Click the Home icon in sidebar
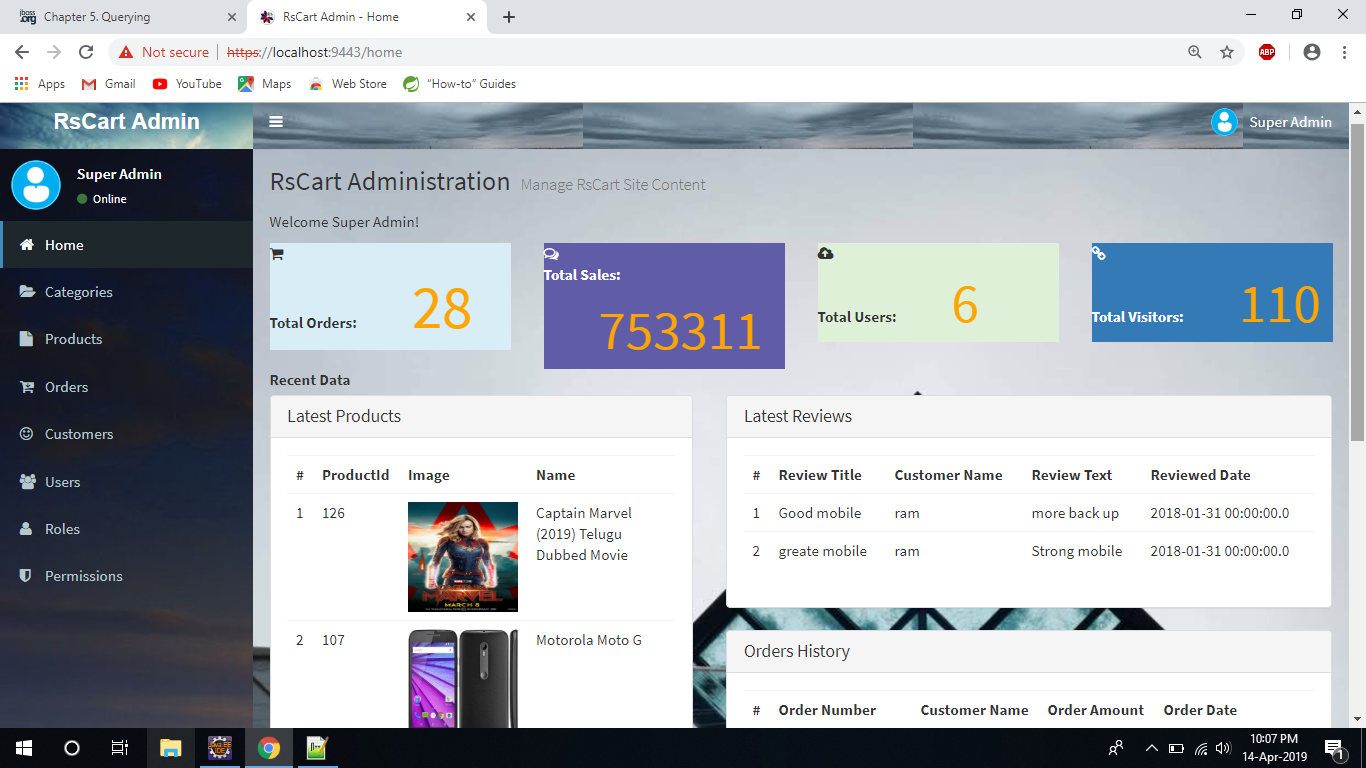The height and width of the screenshot is (768, 1366). coord(27,245)
